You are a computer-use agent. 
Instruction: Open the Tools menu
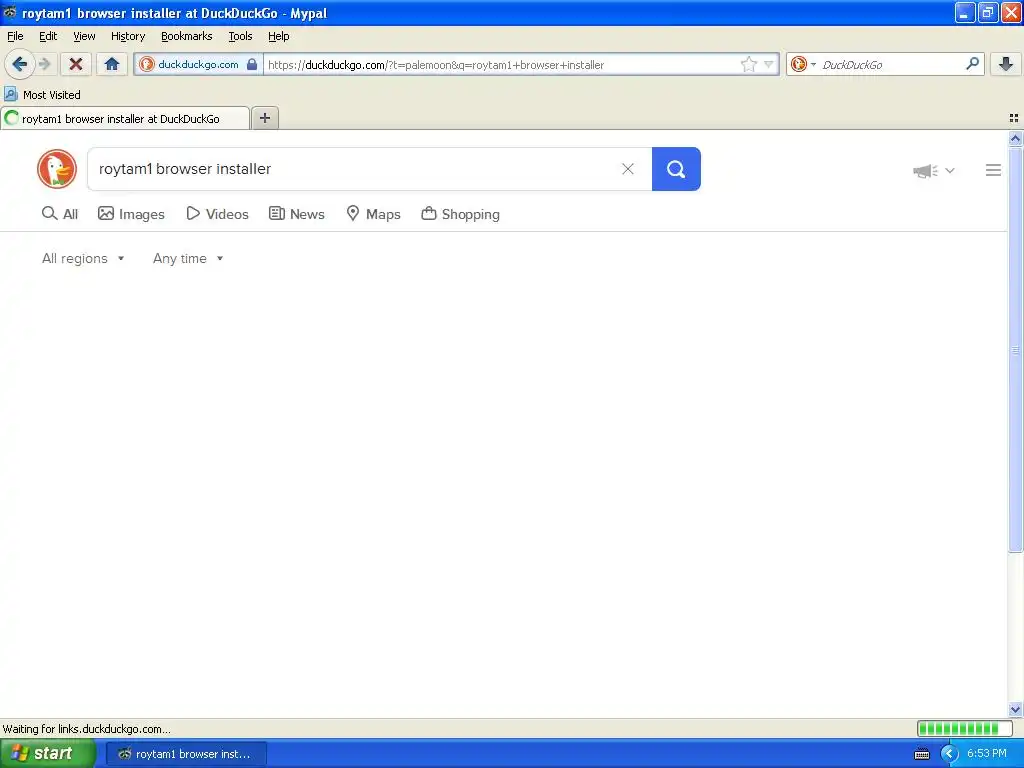(240, 36)
